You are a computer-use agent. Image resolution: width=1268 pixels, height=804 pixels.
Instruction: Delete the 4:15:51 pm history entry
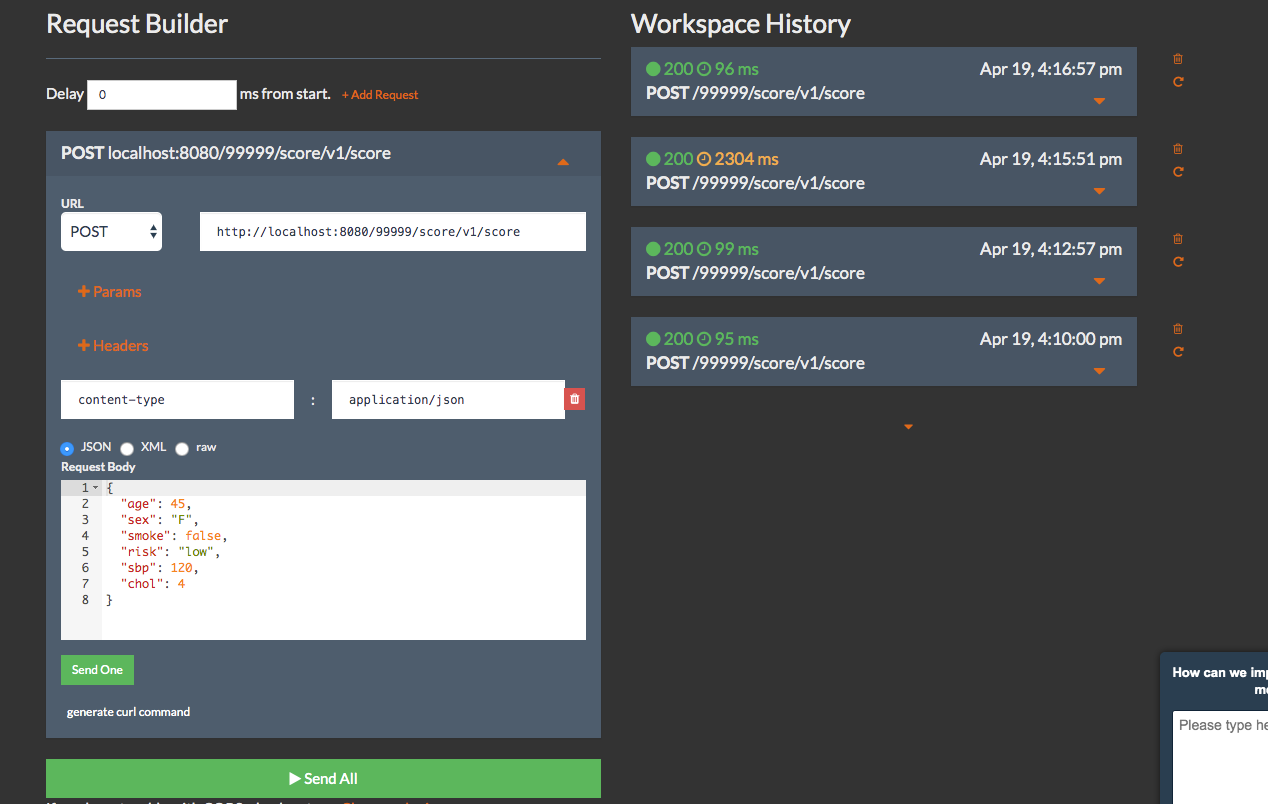click(x=1178, y=149)
